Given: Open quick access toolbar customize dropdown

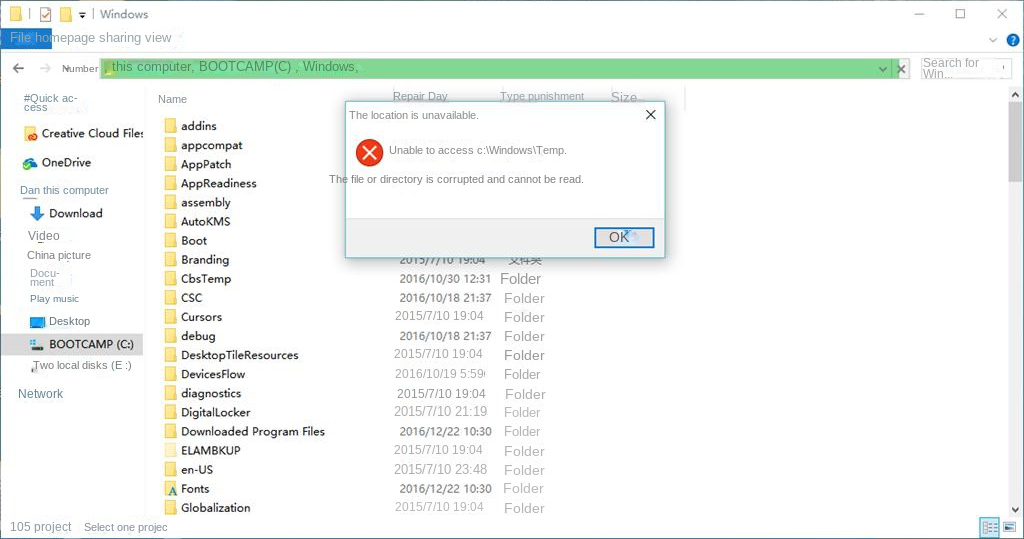Looking at the screenshot, I should [82, 15].
